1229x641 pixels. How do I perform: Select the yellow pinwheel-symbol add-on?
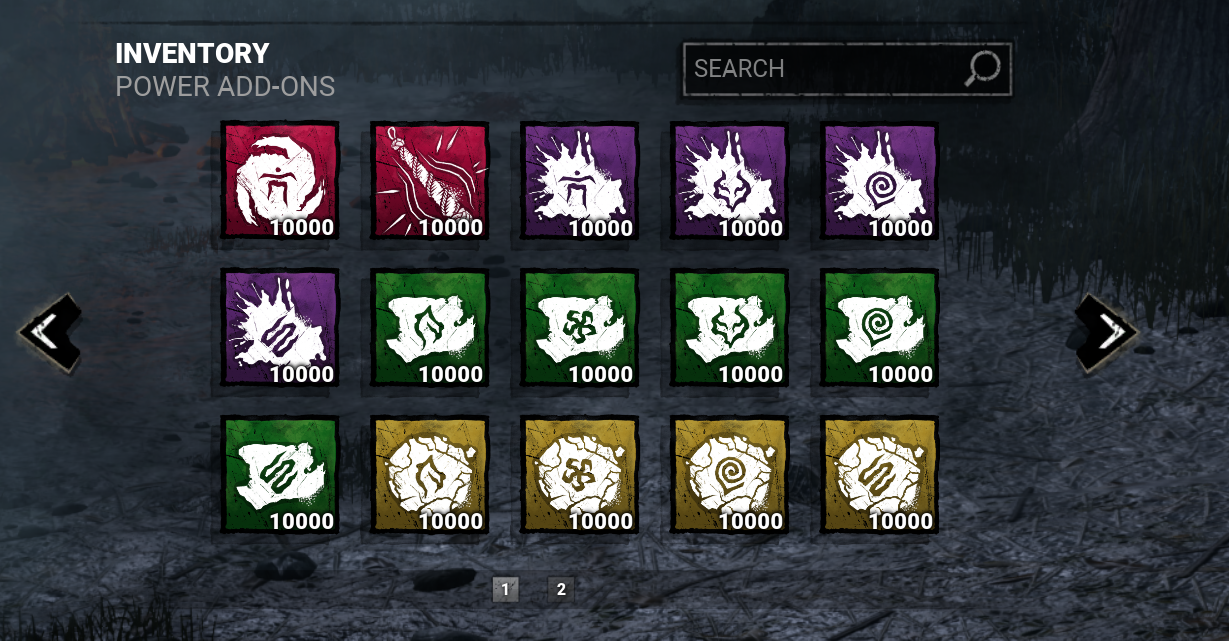click(580, 475)
